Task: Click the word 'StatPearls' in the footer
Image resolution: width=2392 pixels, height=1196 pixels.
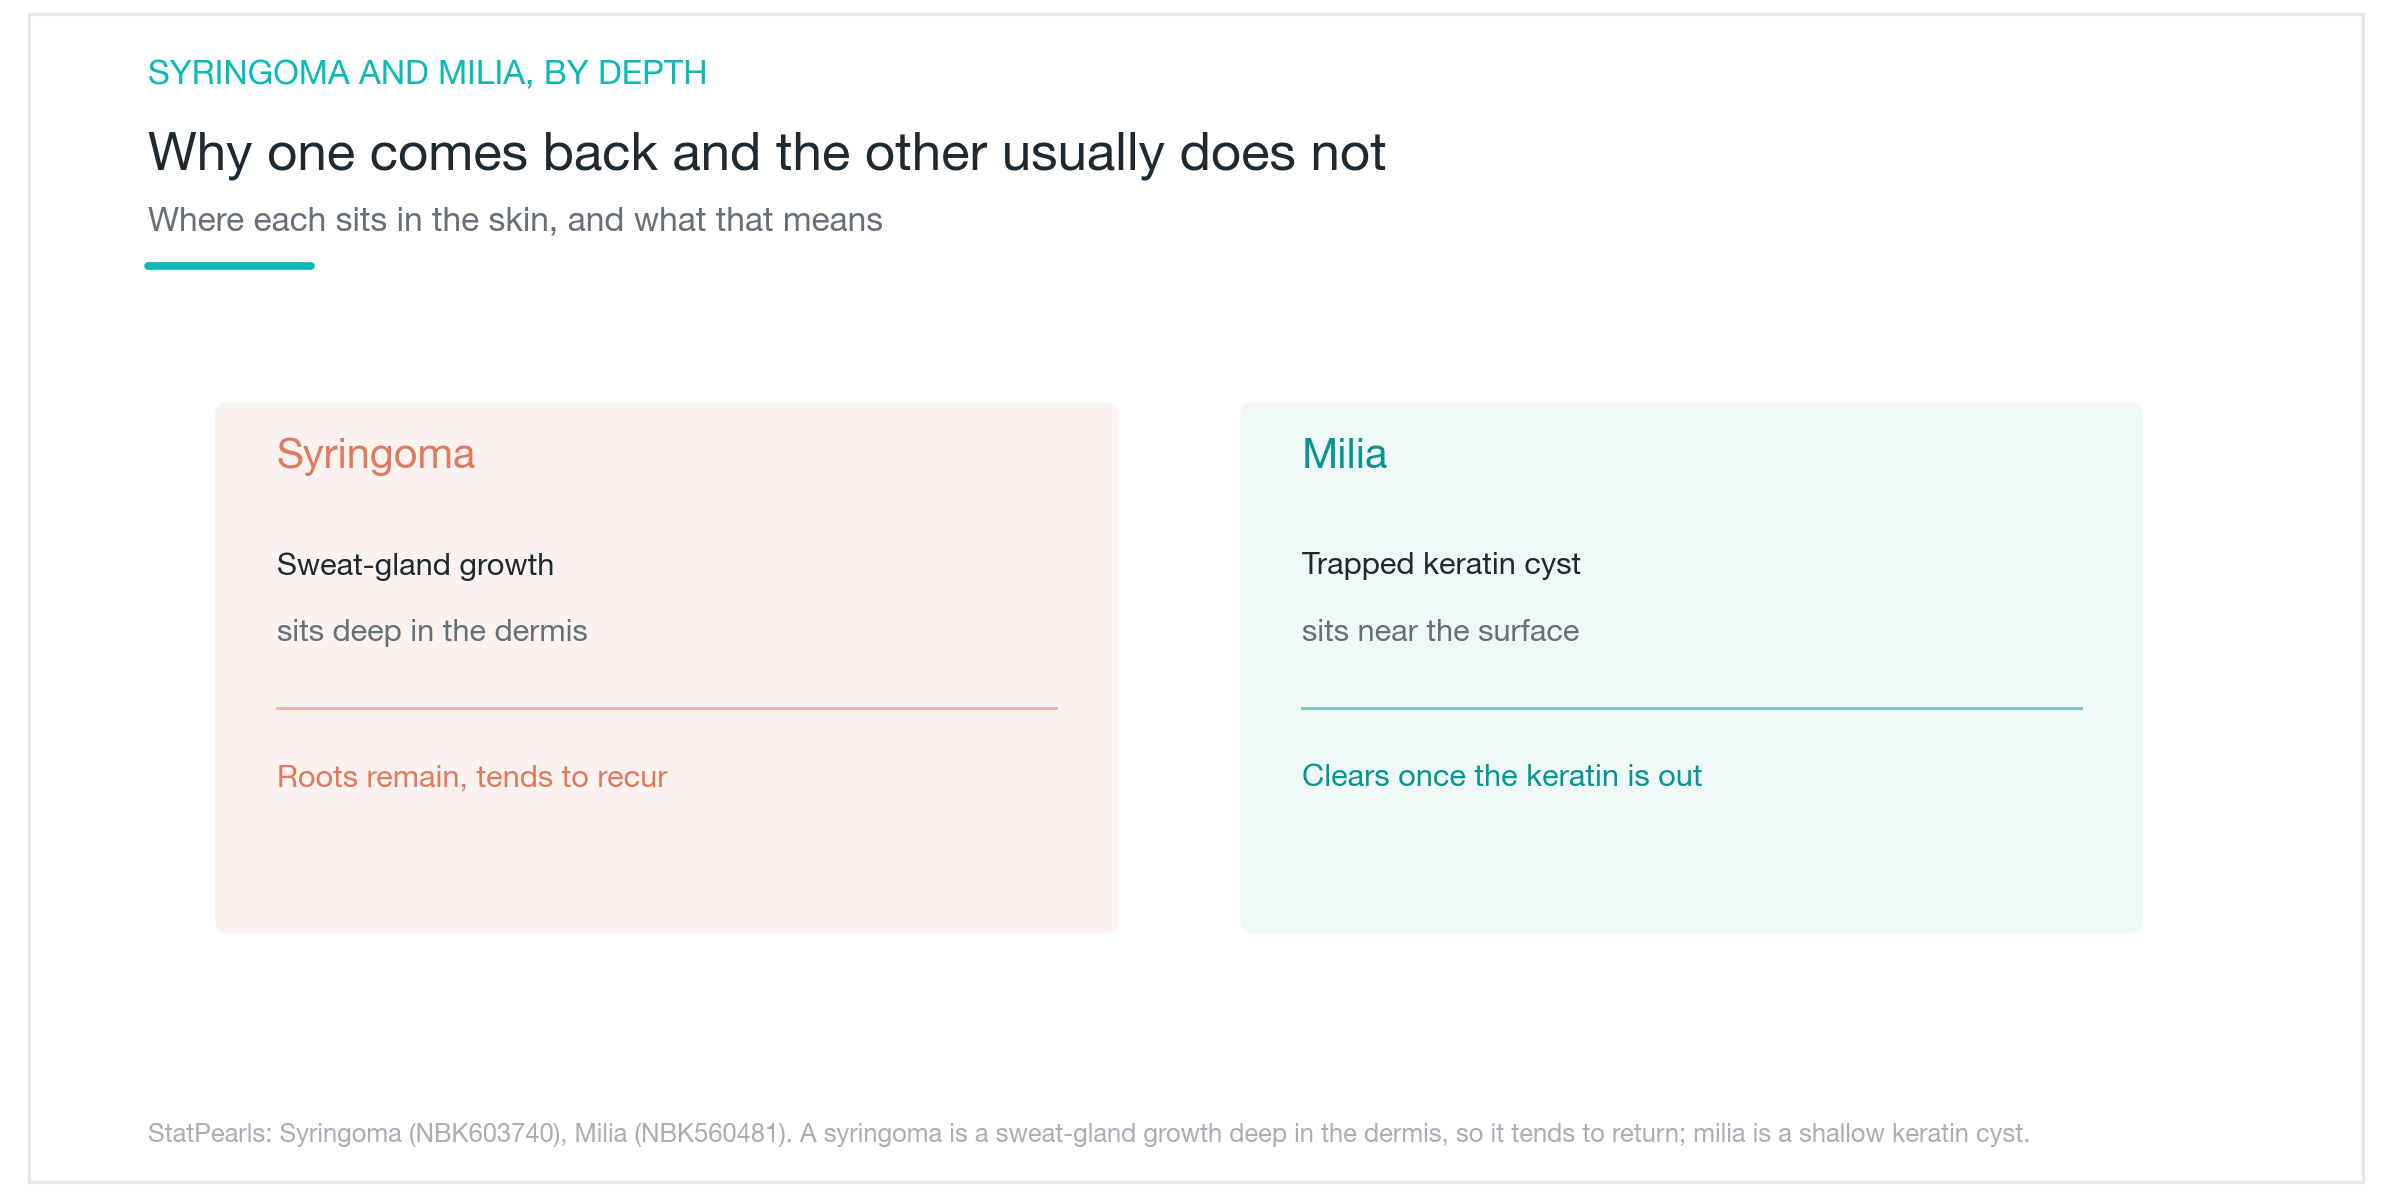Action: (x=209, y=1134)
